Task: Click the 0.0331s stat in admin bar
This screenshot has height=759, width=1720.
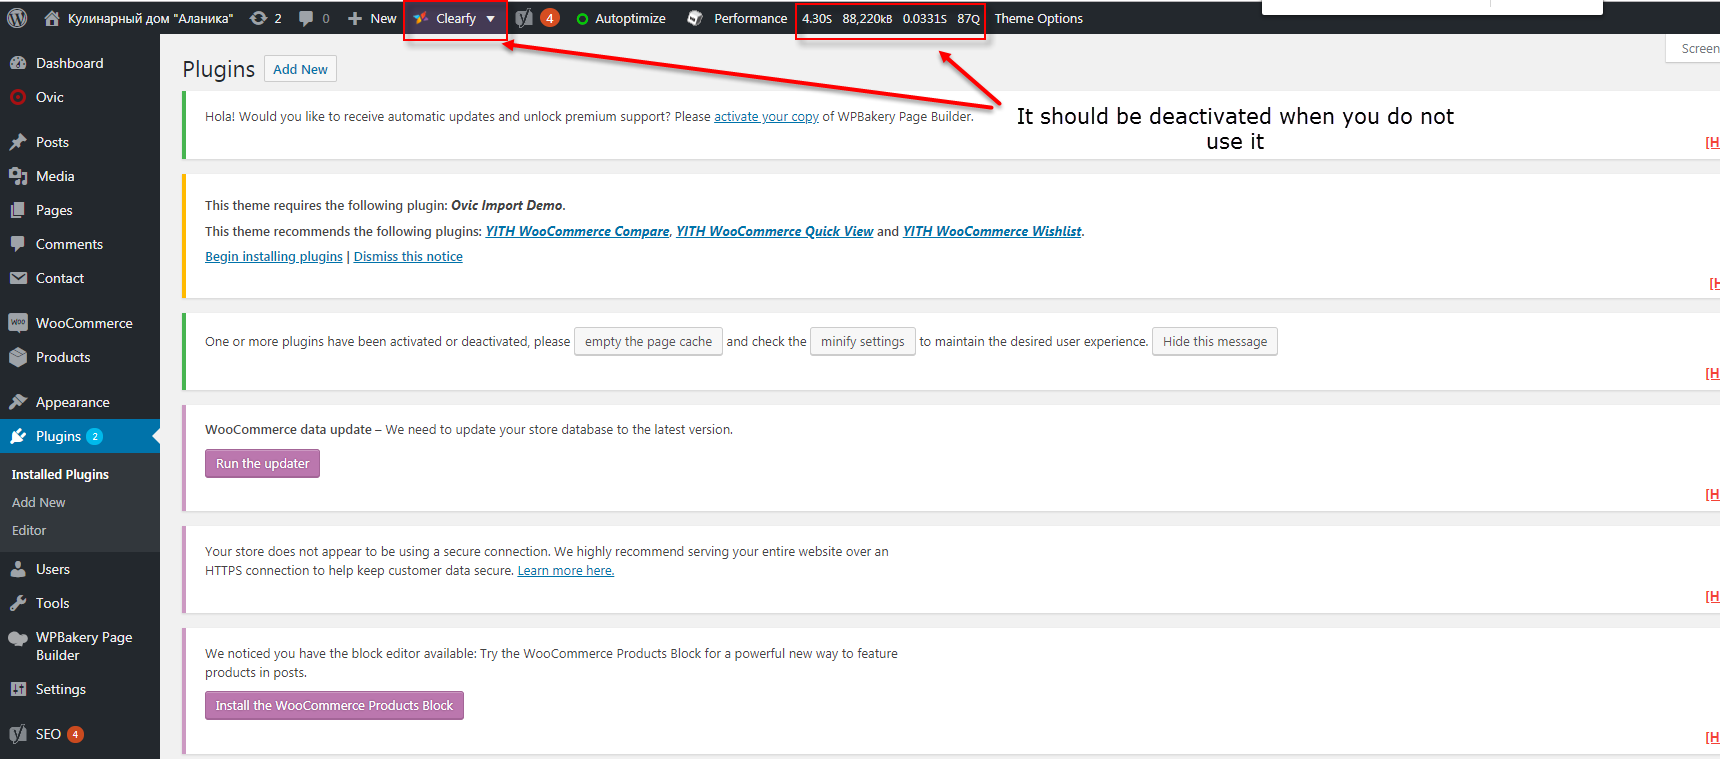Action: click(925, 19)
